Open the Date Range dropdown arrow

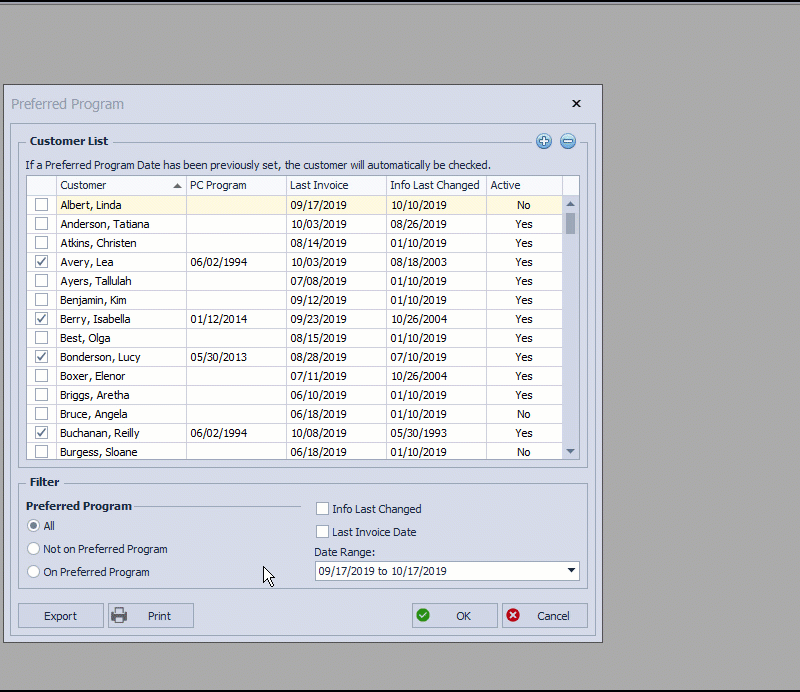click(571, 571)
